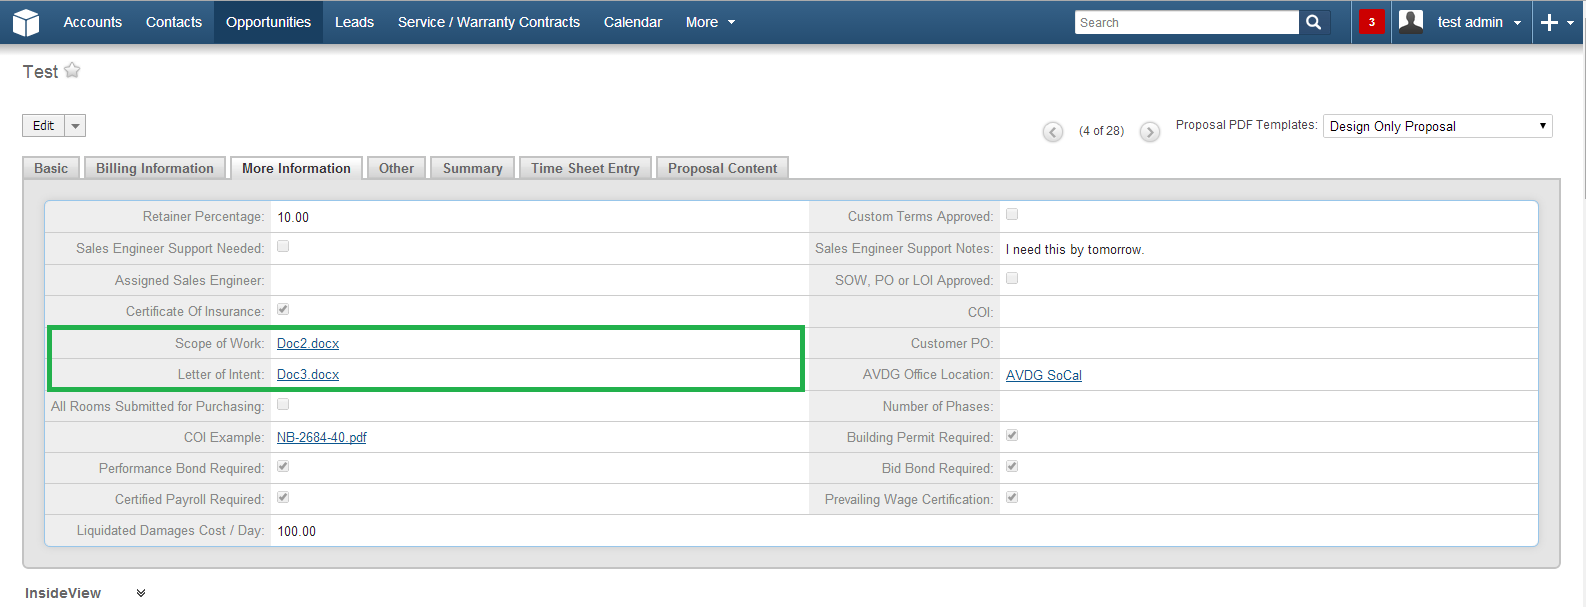Image resolution: width=1586 pixels, height=607 pixels.
Task: Click the InsideView panel heading
Action: tap(63, 593)
